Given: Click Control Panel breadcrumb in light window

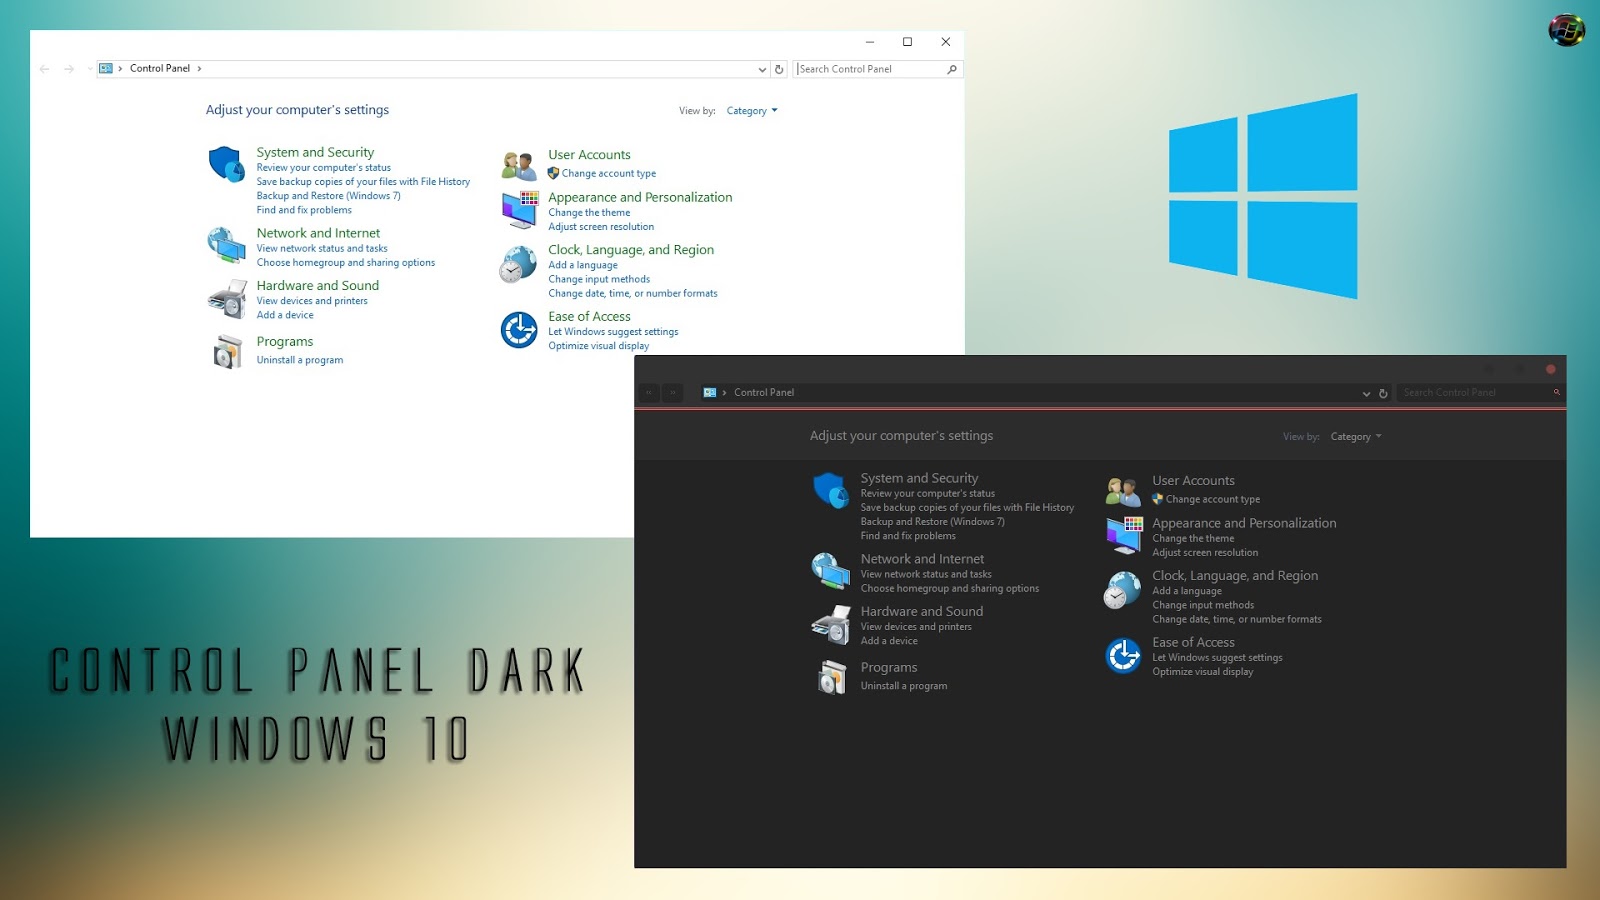Looking at the screenshot, I should (160, 69).
